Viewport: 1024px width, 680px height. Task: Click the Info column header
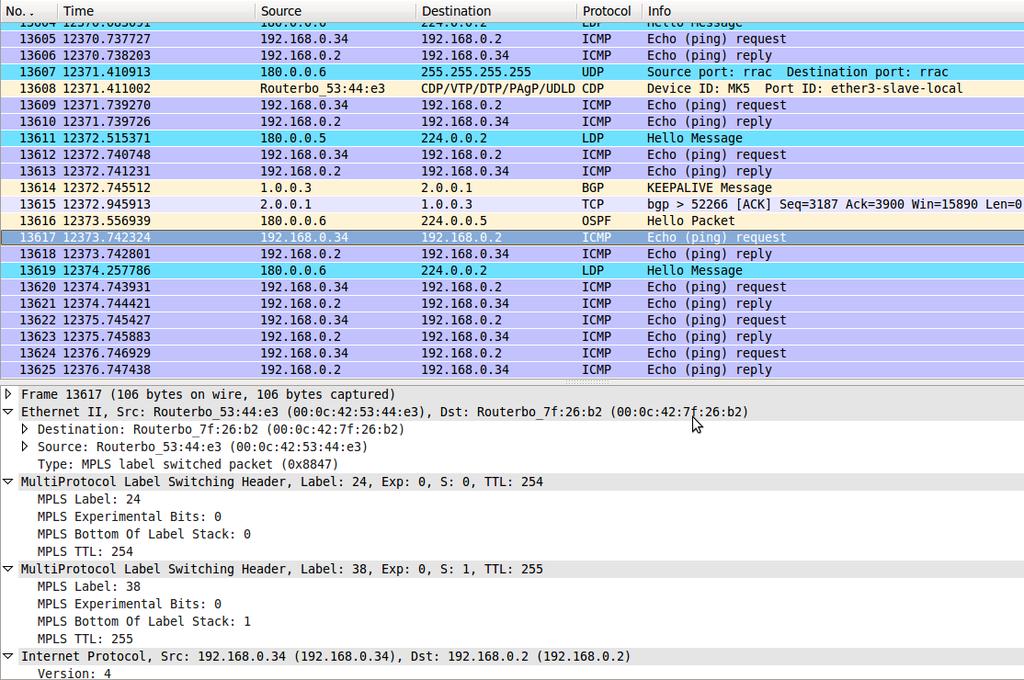(831, 11)
